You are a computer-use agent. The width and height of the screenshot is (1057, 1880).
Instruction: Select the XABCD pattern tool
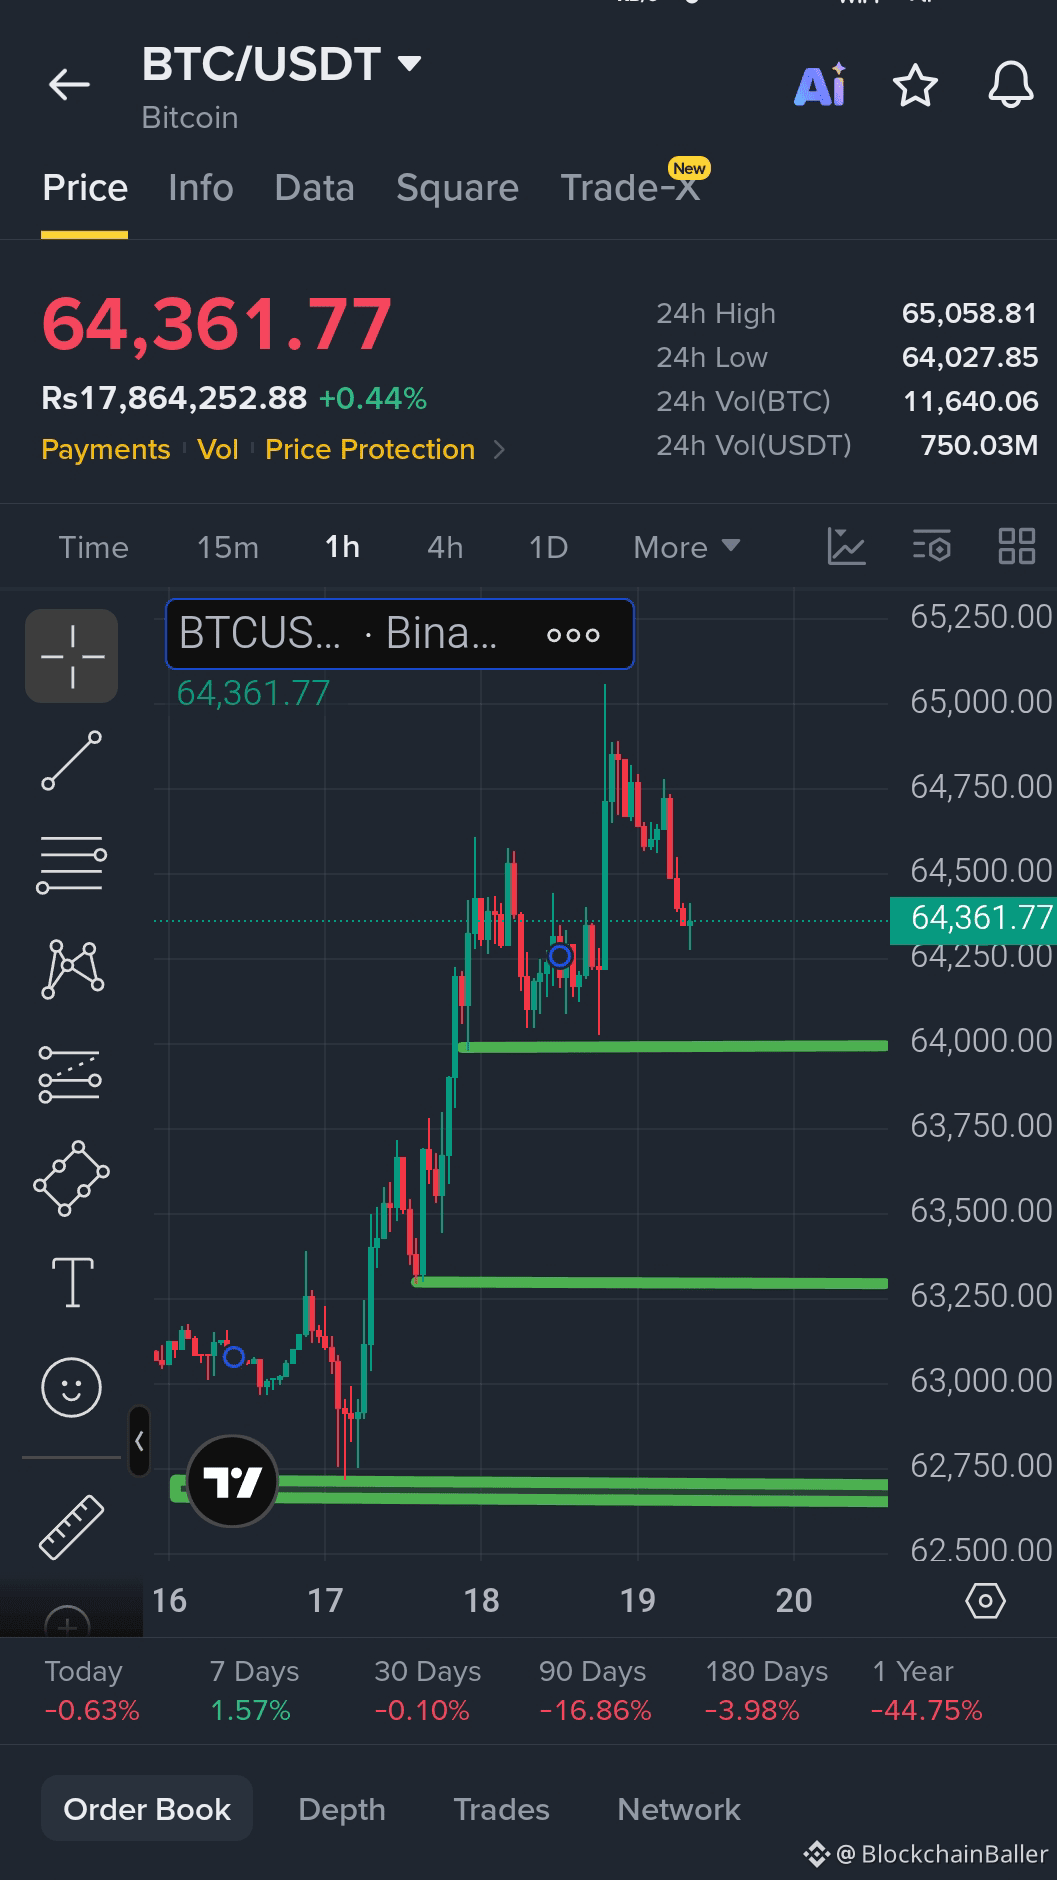(72, 969)
